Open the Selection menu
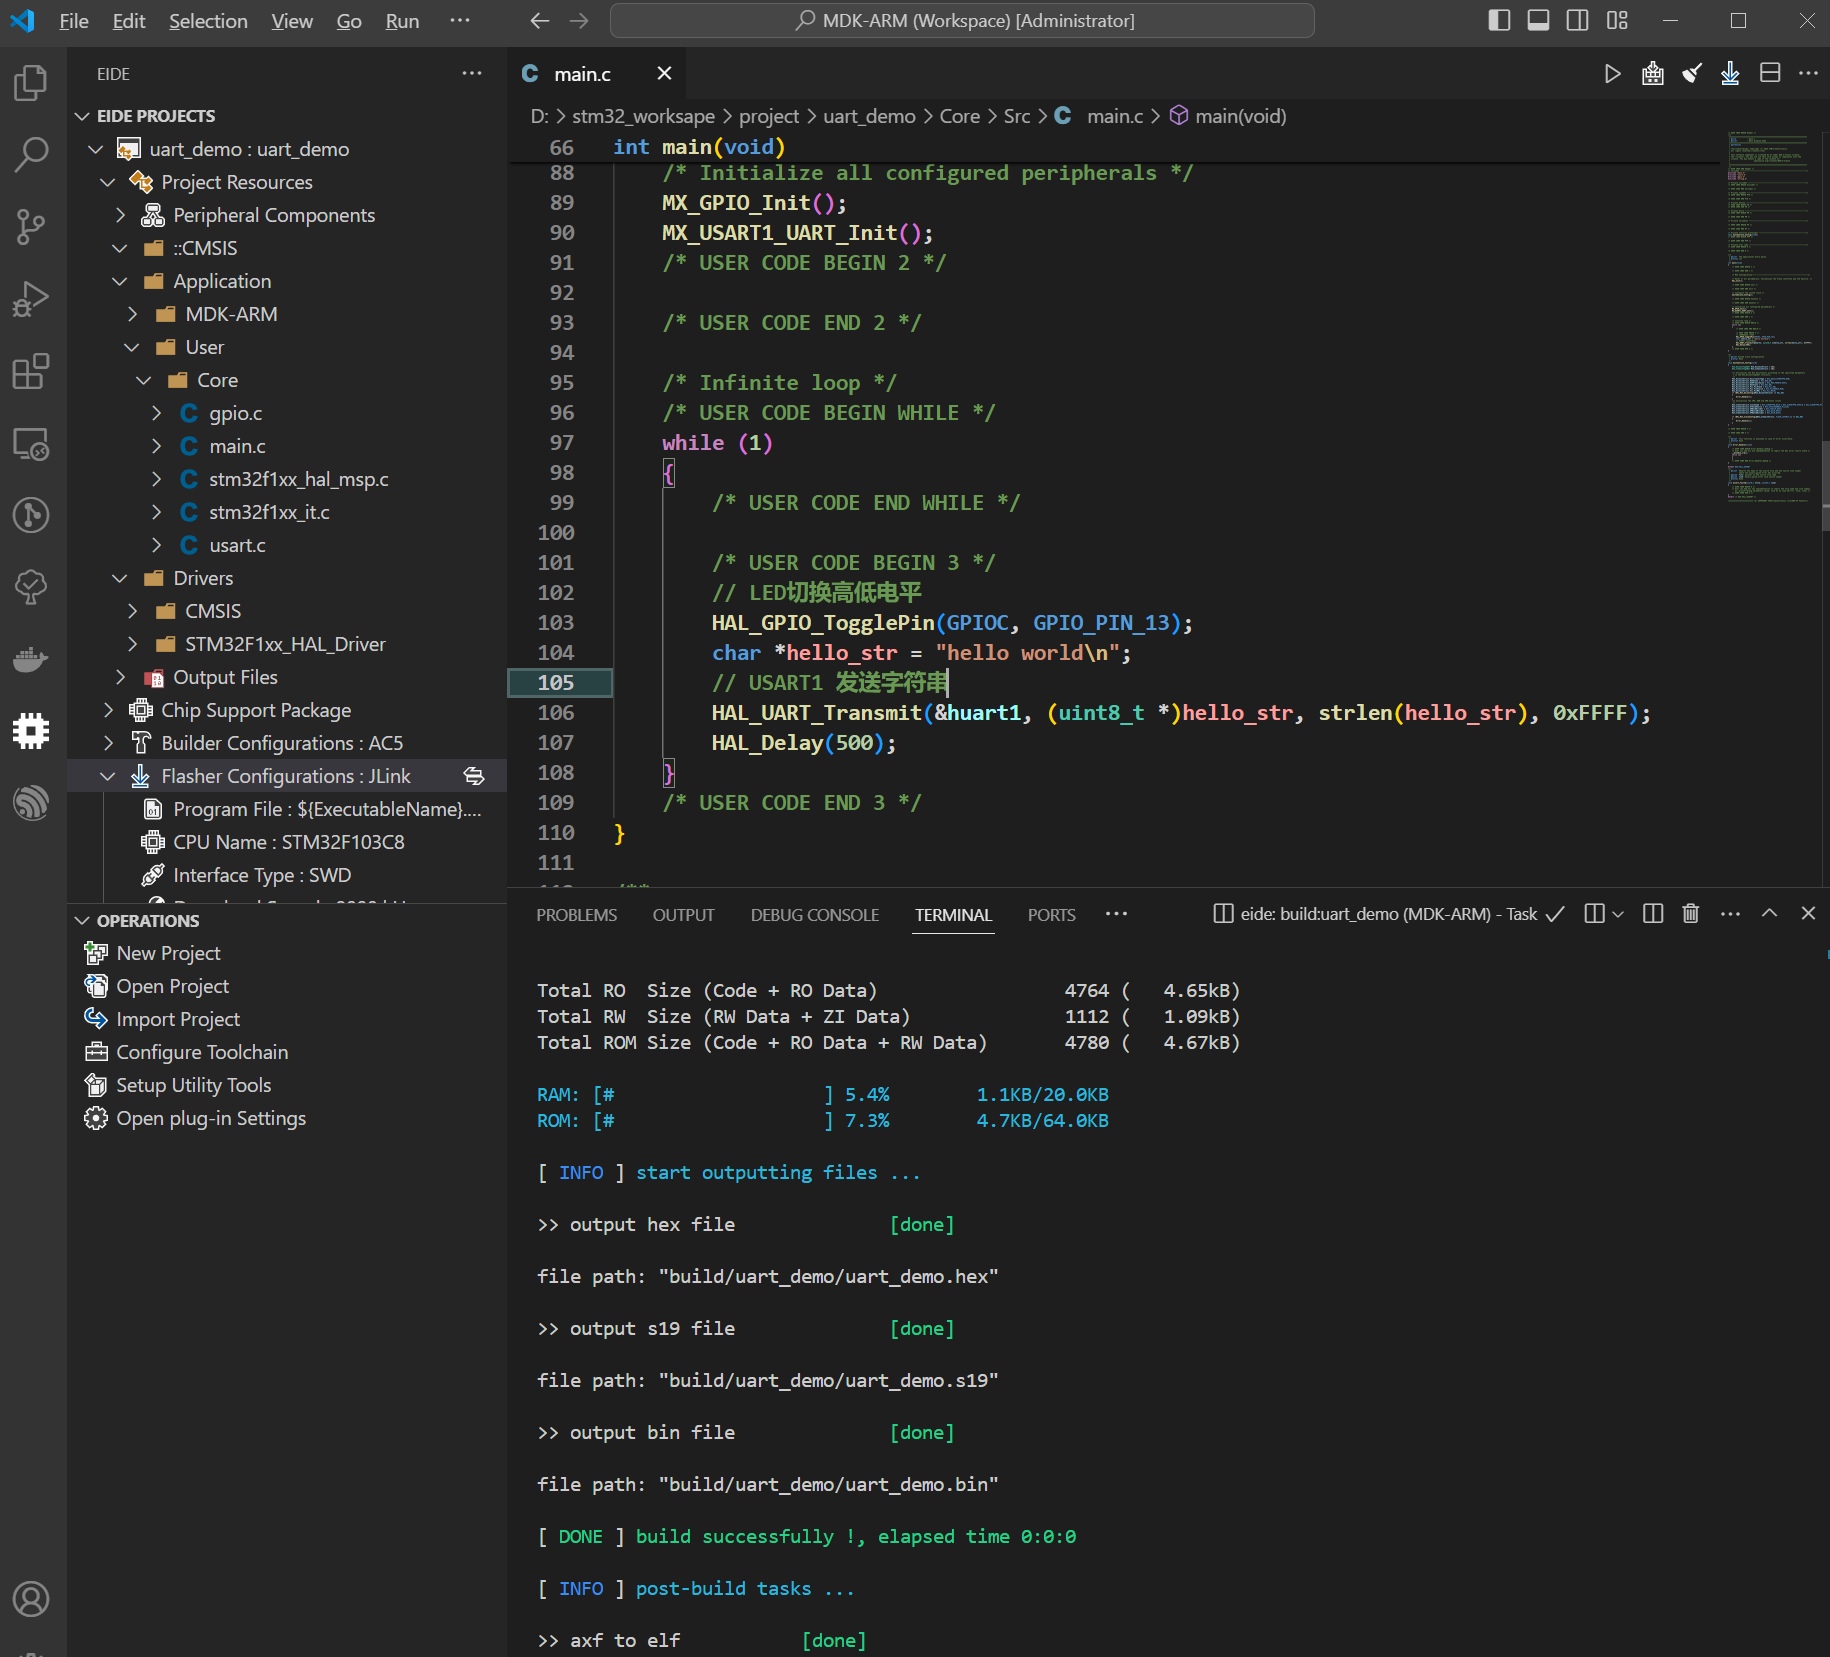The width and height of the screenshot is (1830, 1657). (208, 21)
